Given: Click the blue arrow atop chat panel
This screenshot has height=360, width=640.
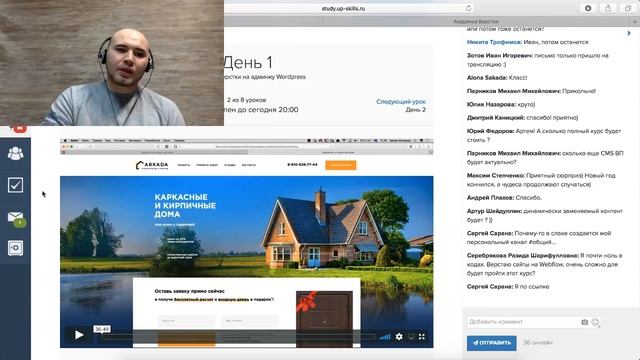Looking at the screenshot, I should (x=629, y=33).
